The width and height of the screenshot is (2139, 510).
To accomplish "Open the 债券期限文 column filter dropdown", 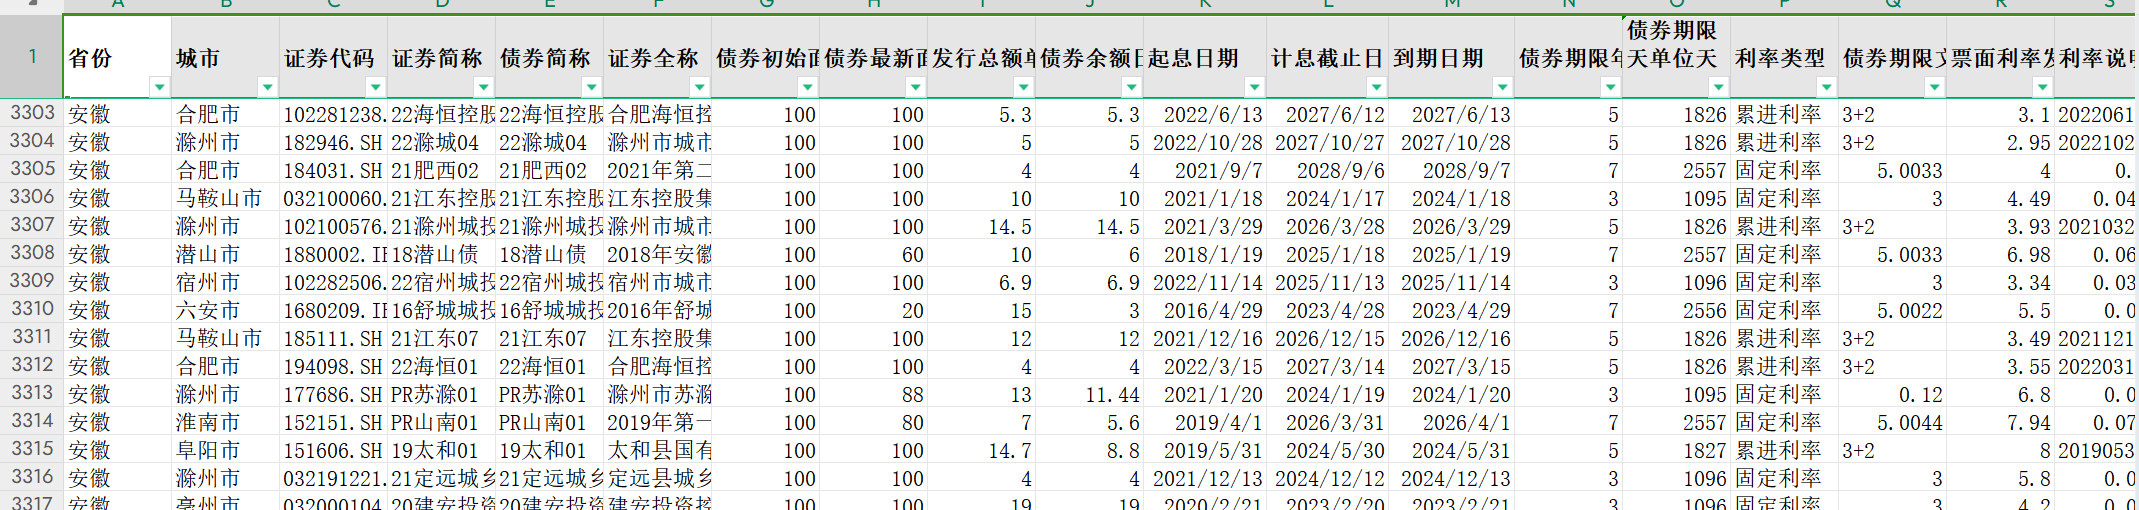I will tap(1934, 87).
